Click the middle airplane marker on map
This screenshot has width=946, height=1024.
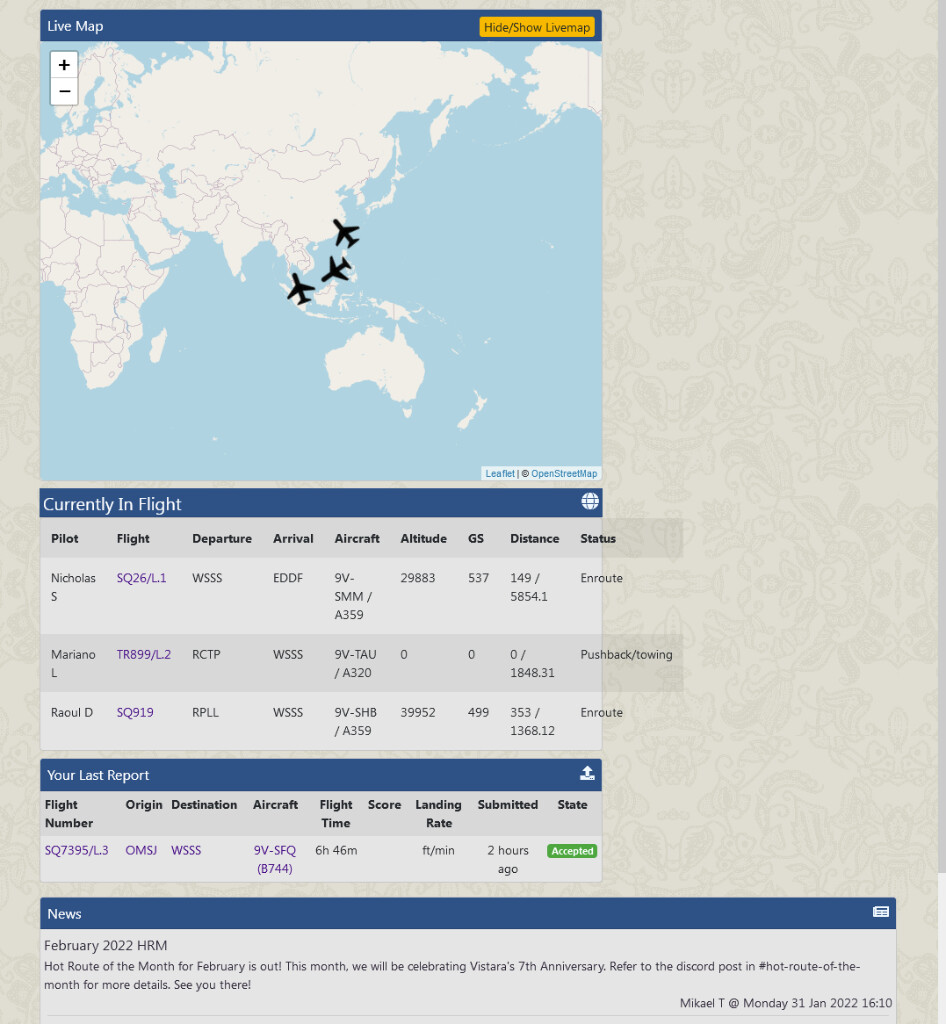(x=336, y=268)
